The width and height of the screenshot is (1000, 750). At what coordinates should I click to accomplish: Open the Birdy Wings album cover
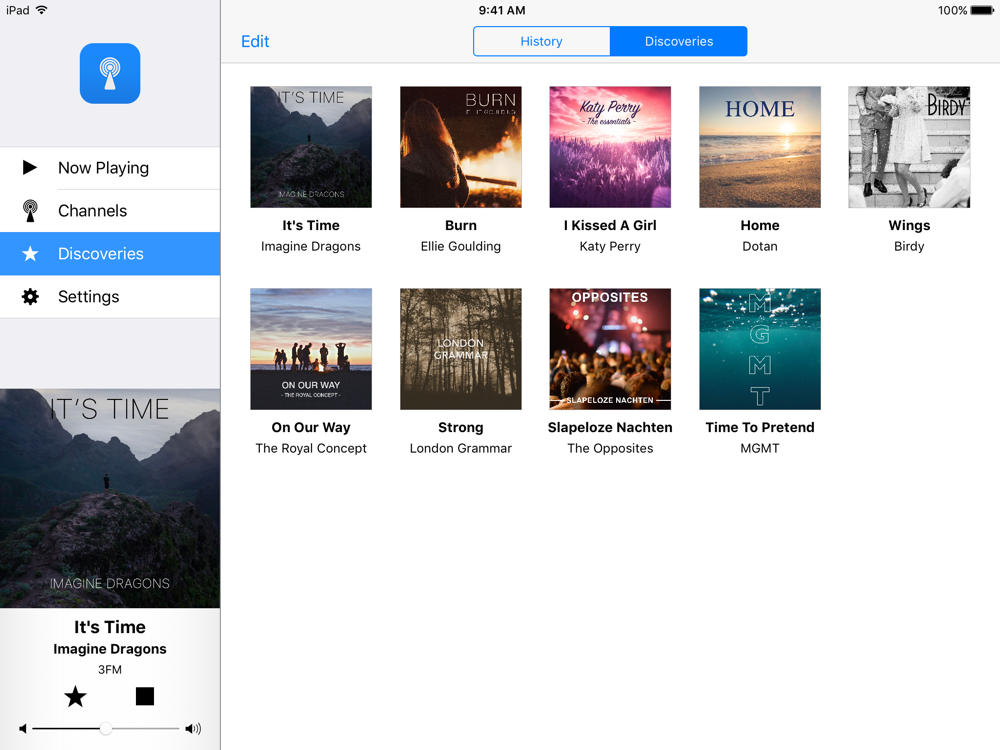click(909, 147)
